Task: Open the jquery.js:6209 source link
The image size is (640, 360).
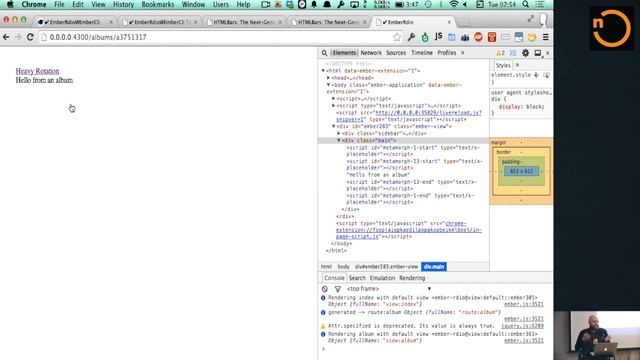Action: point(522,326)
